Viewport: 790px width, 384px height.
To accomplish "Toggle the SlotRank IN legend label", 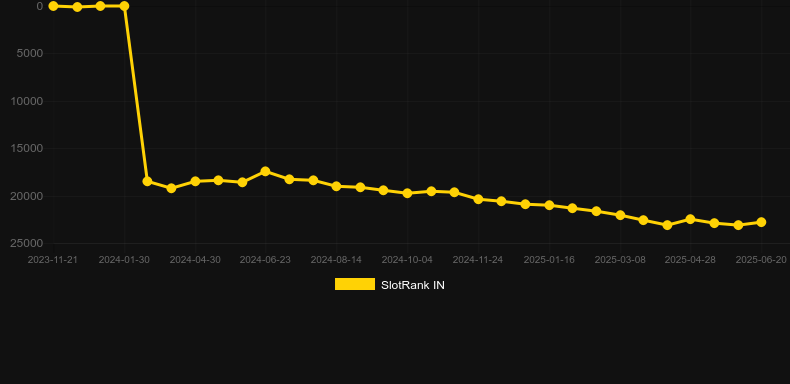I will point(413,285).
